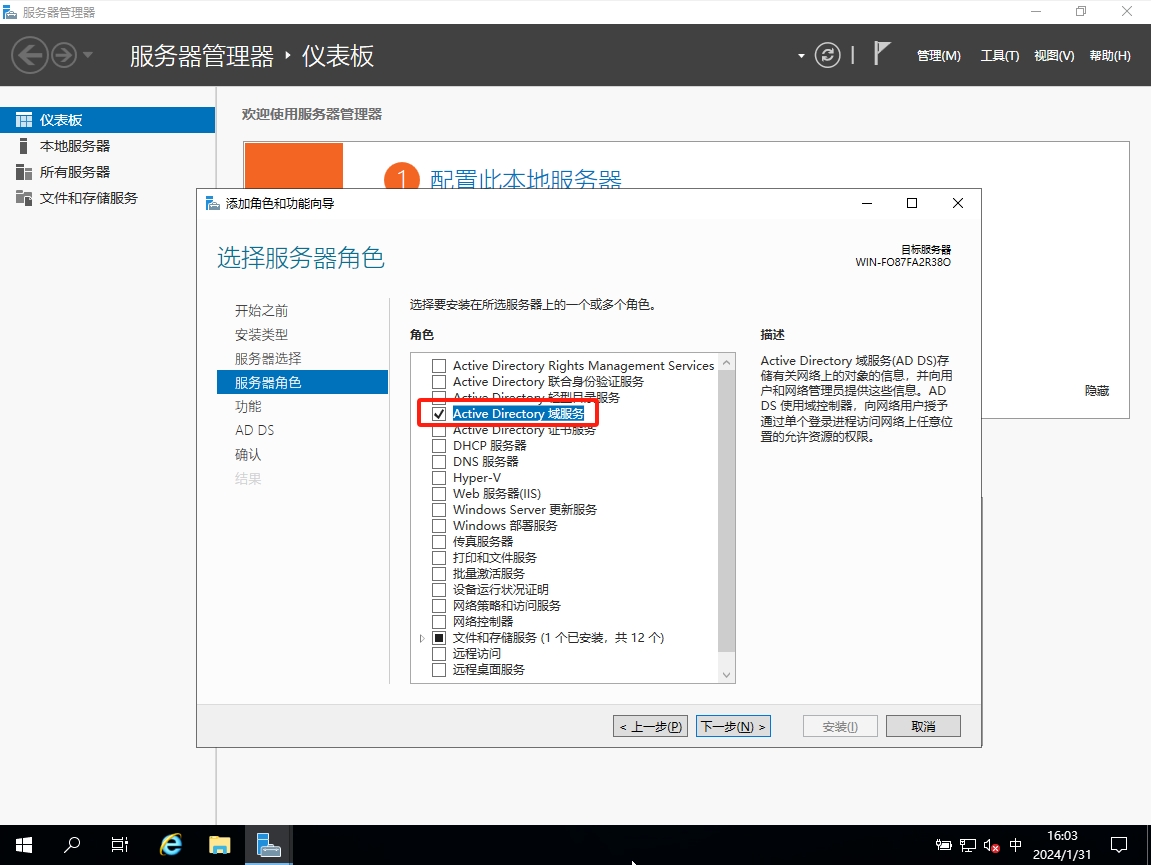Image resolution: width=1151 pixels, height=865 pixels.
Task: Go to the 安装类型 wizard step
Action: 261,335
